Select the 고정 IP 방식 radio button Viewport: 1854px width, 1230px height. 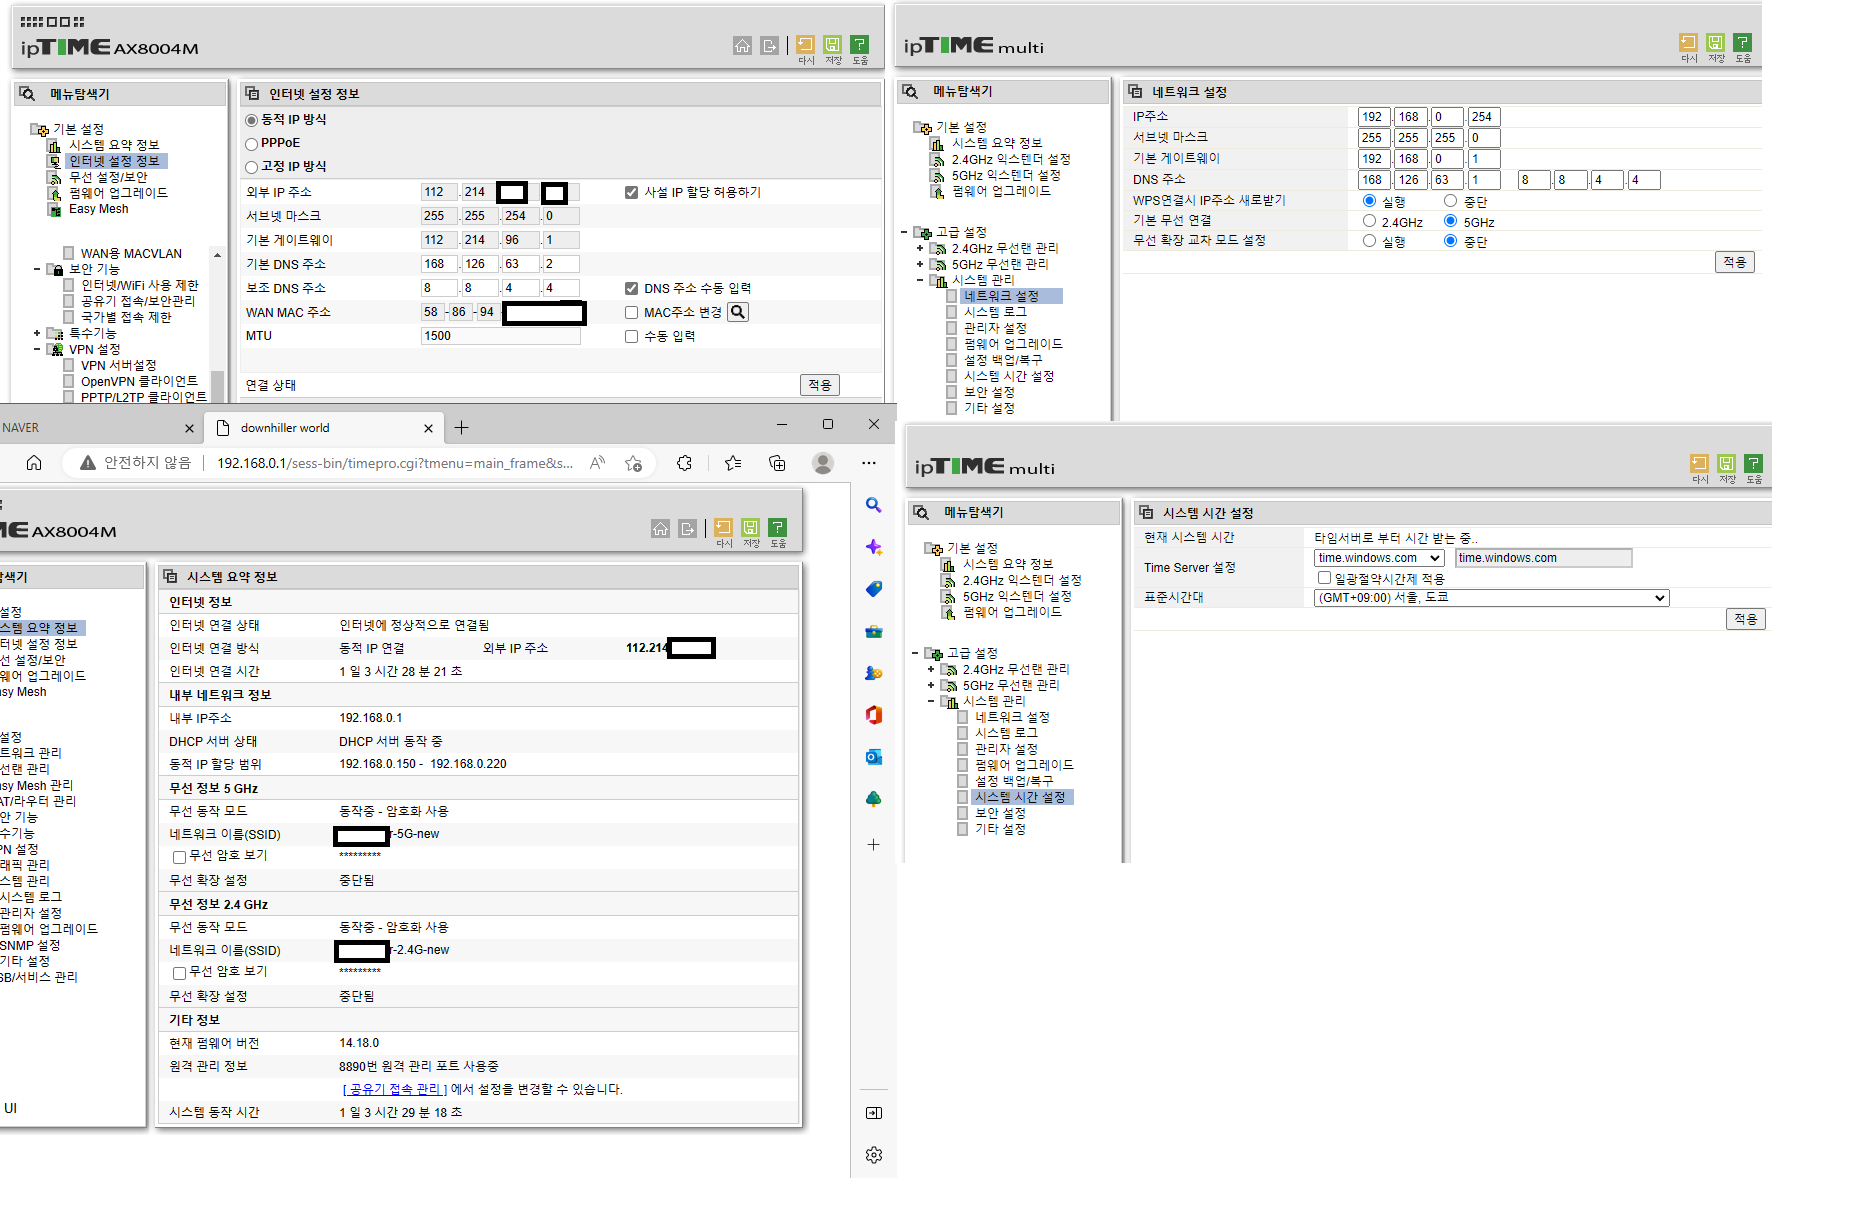click(252, 167)
